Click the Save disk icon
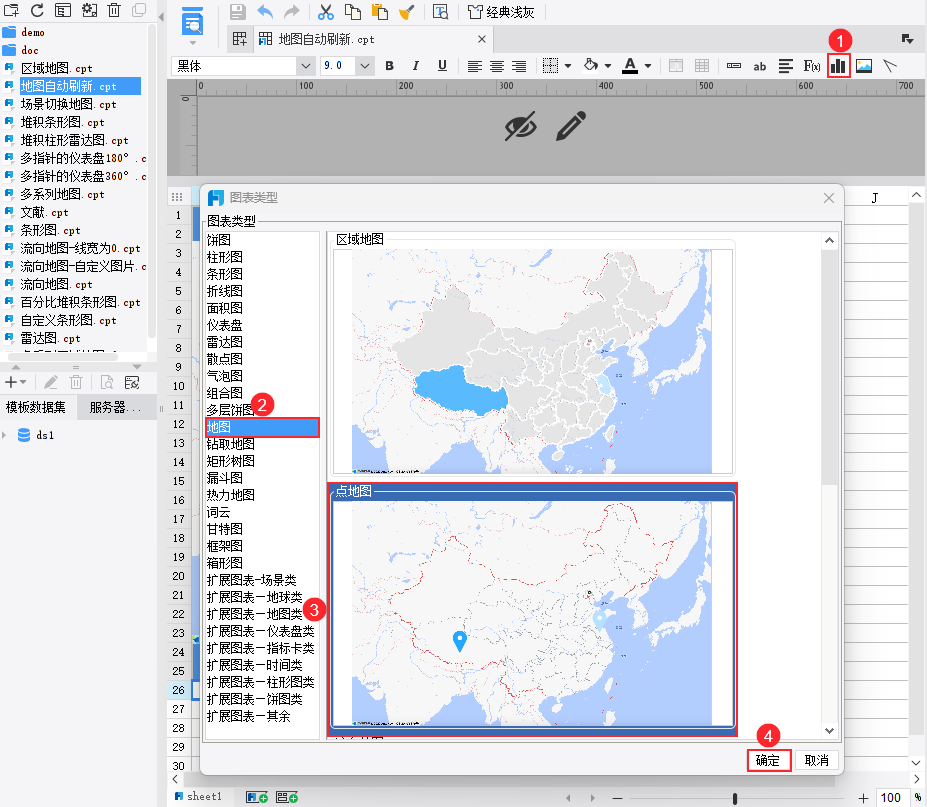The width and height of the screenshot is (927, 807). pos(238,12)
